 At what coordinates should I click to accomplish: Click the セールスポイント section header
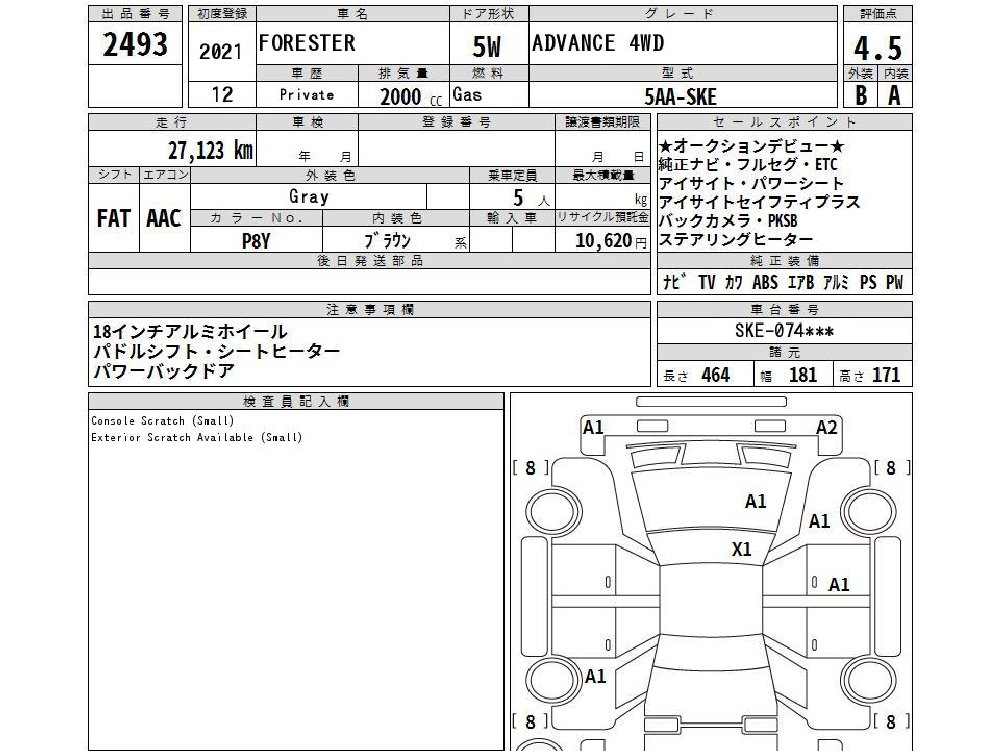(x=785, y=122)
